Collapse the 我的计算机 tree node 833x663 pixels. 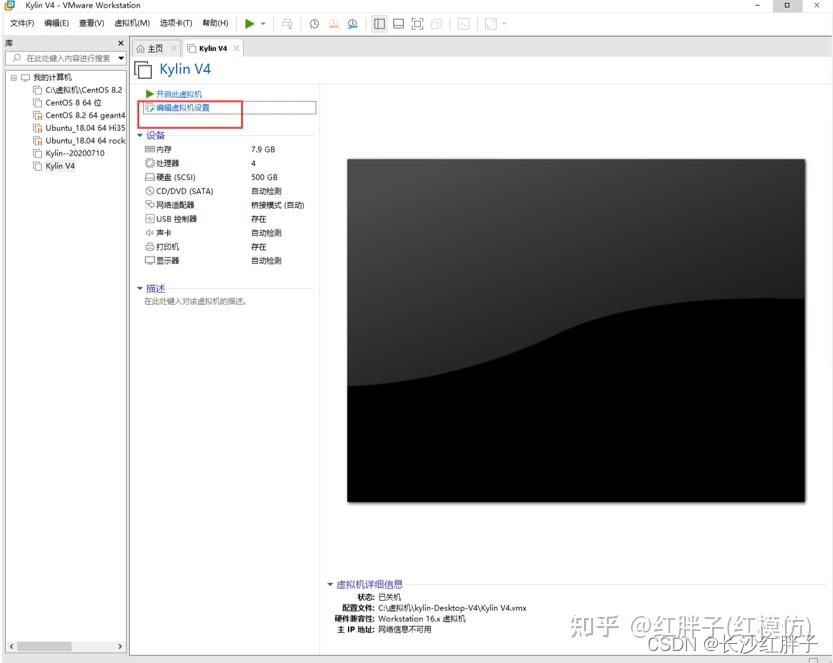(14, 77)
